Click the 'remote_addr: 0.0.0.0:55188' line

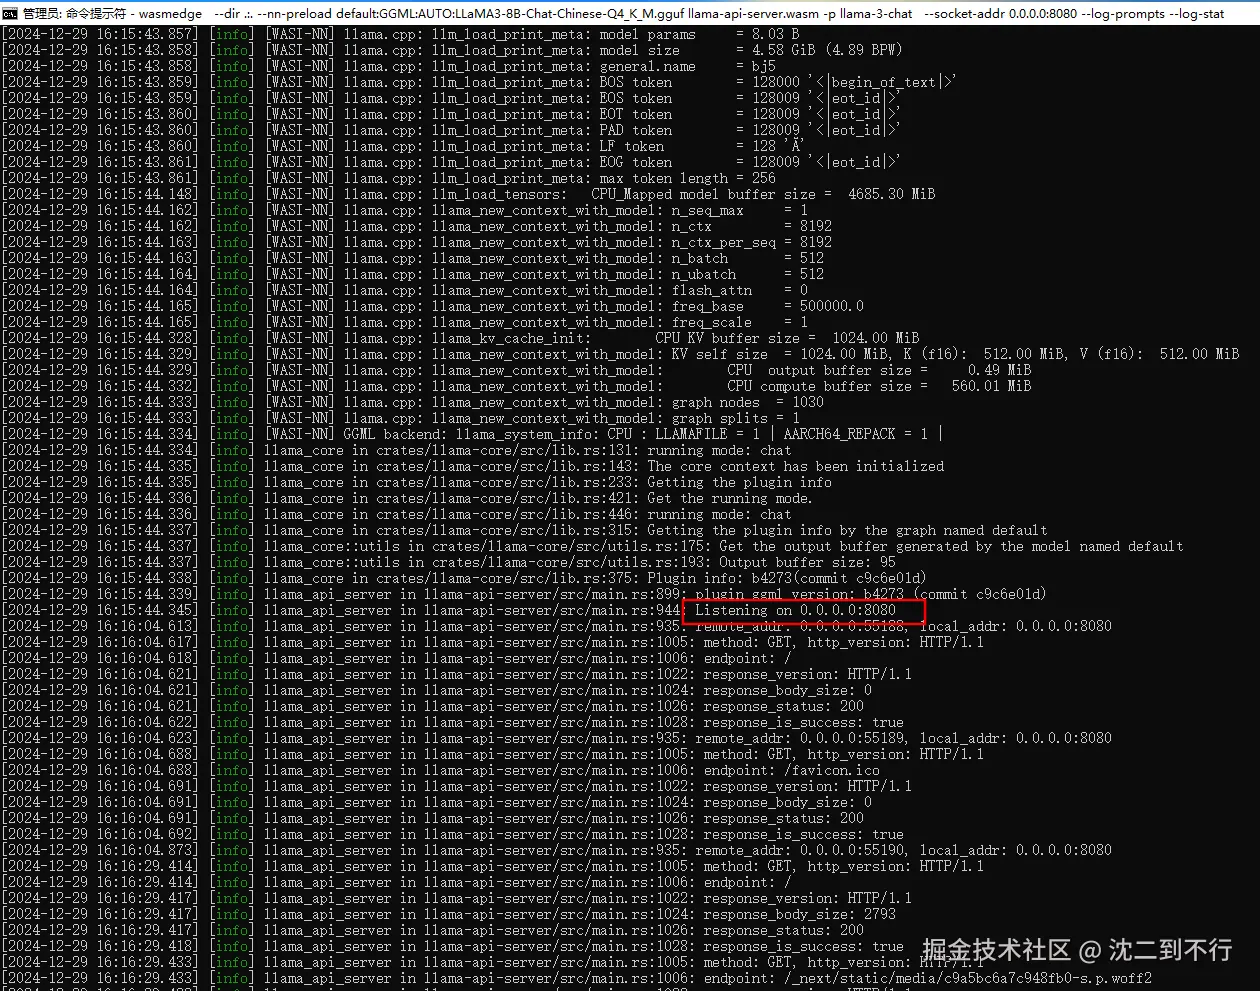point(557,626)
